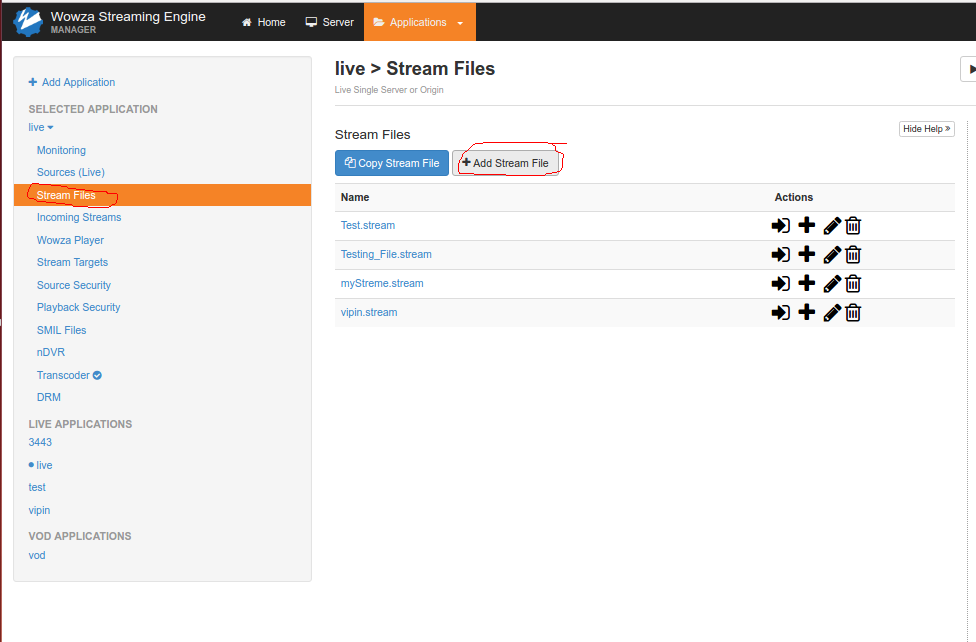Edit Testing_File.stream with the pencil icon
Viewport: 976px width, 642px height.
pos(832,255)
